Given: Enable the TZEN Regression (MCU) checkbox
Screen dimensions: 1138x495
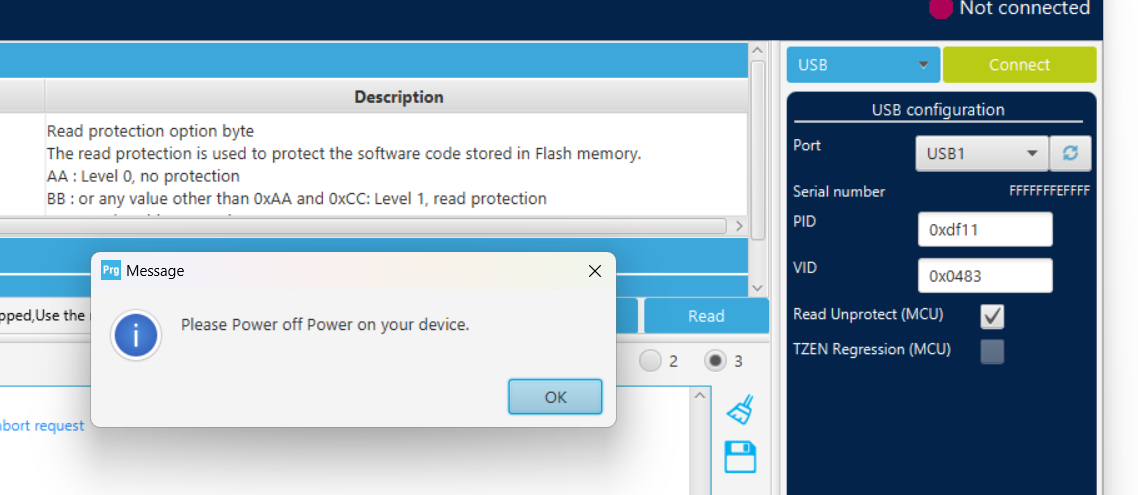Looking at the screenshot, I should 992,351.
